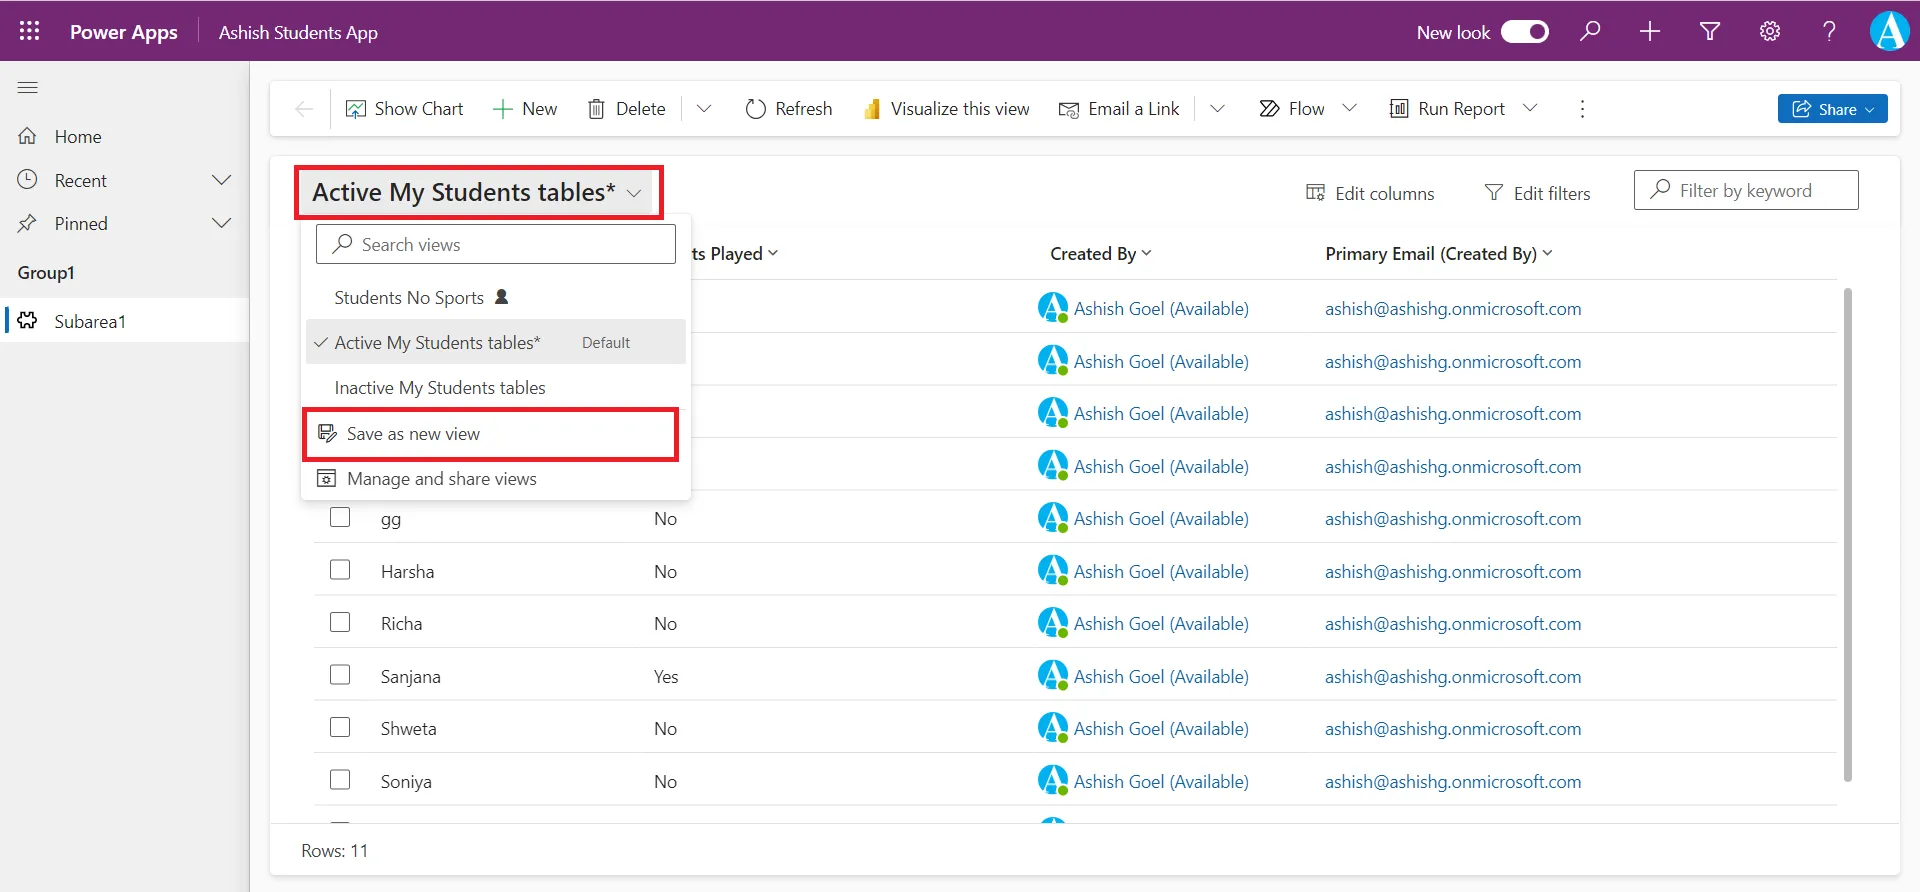Open the dropdown arrow next to Email a Link
Screen dimensions: 1920x892
tap(1217, 109)
